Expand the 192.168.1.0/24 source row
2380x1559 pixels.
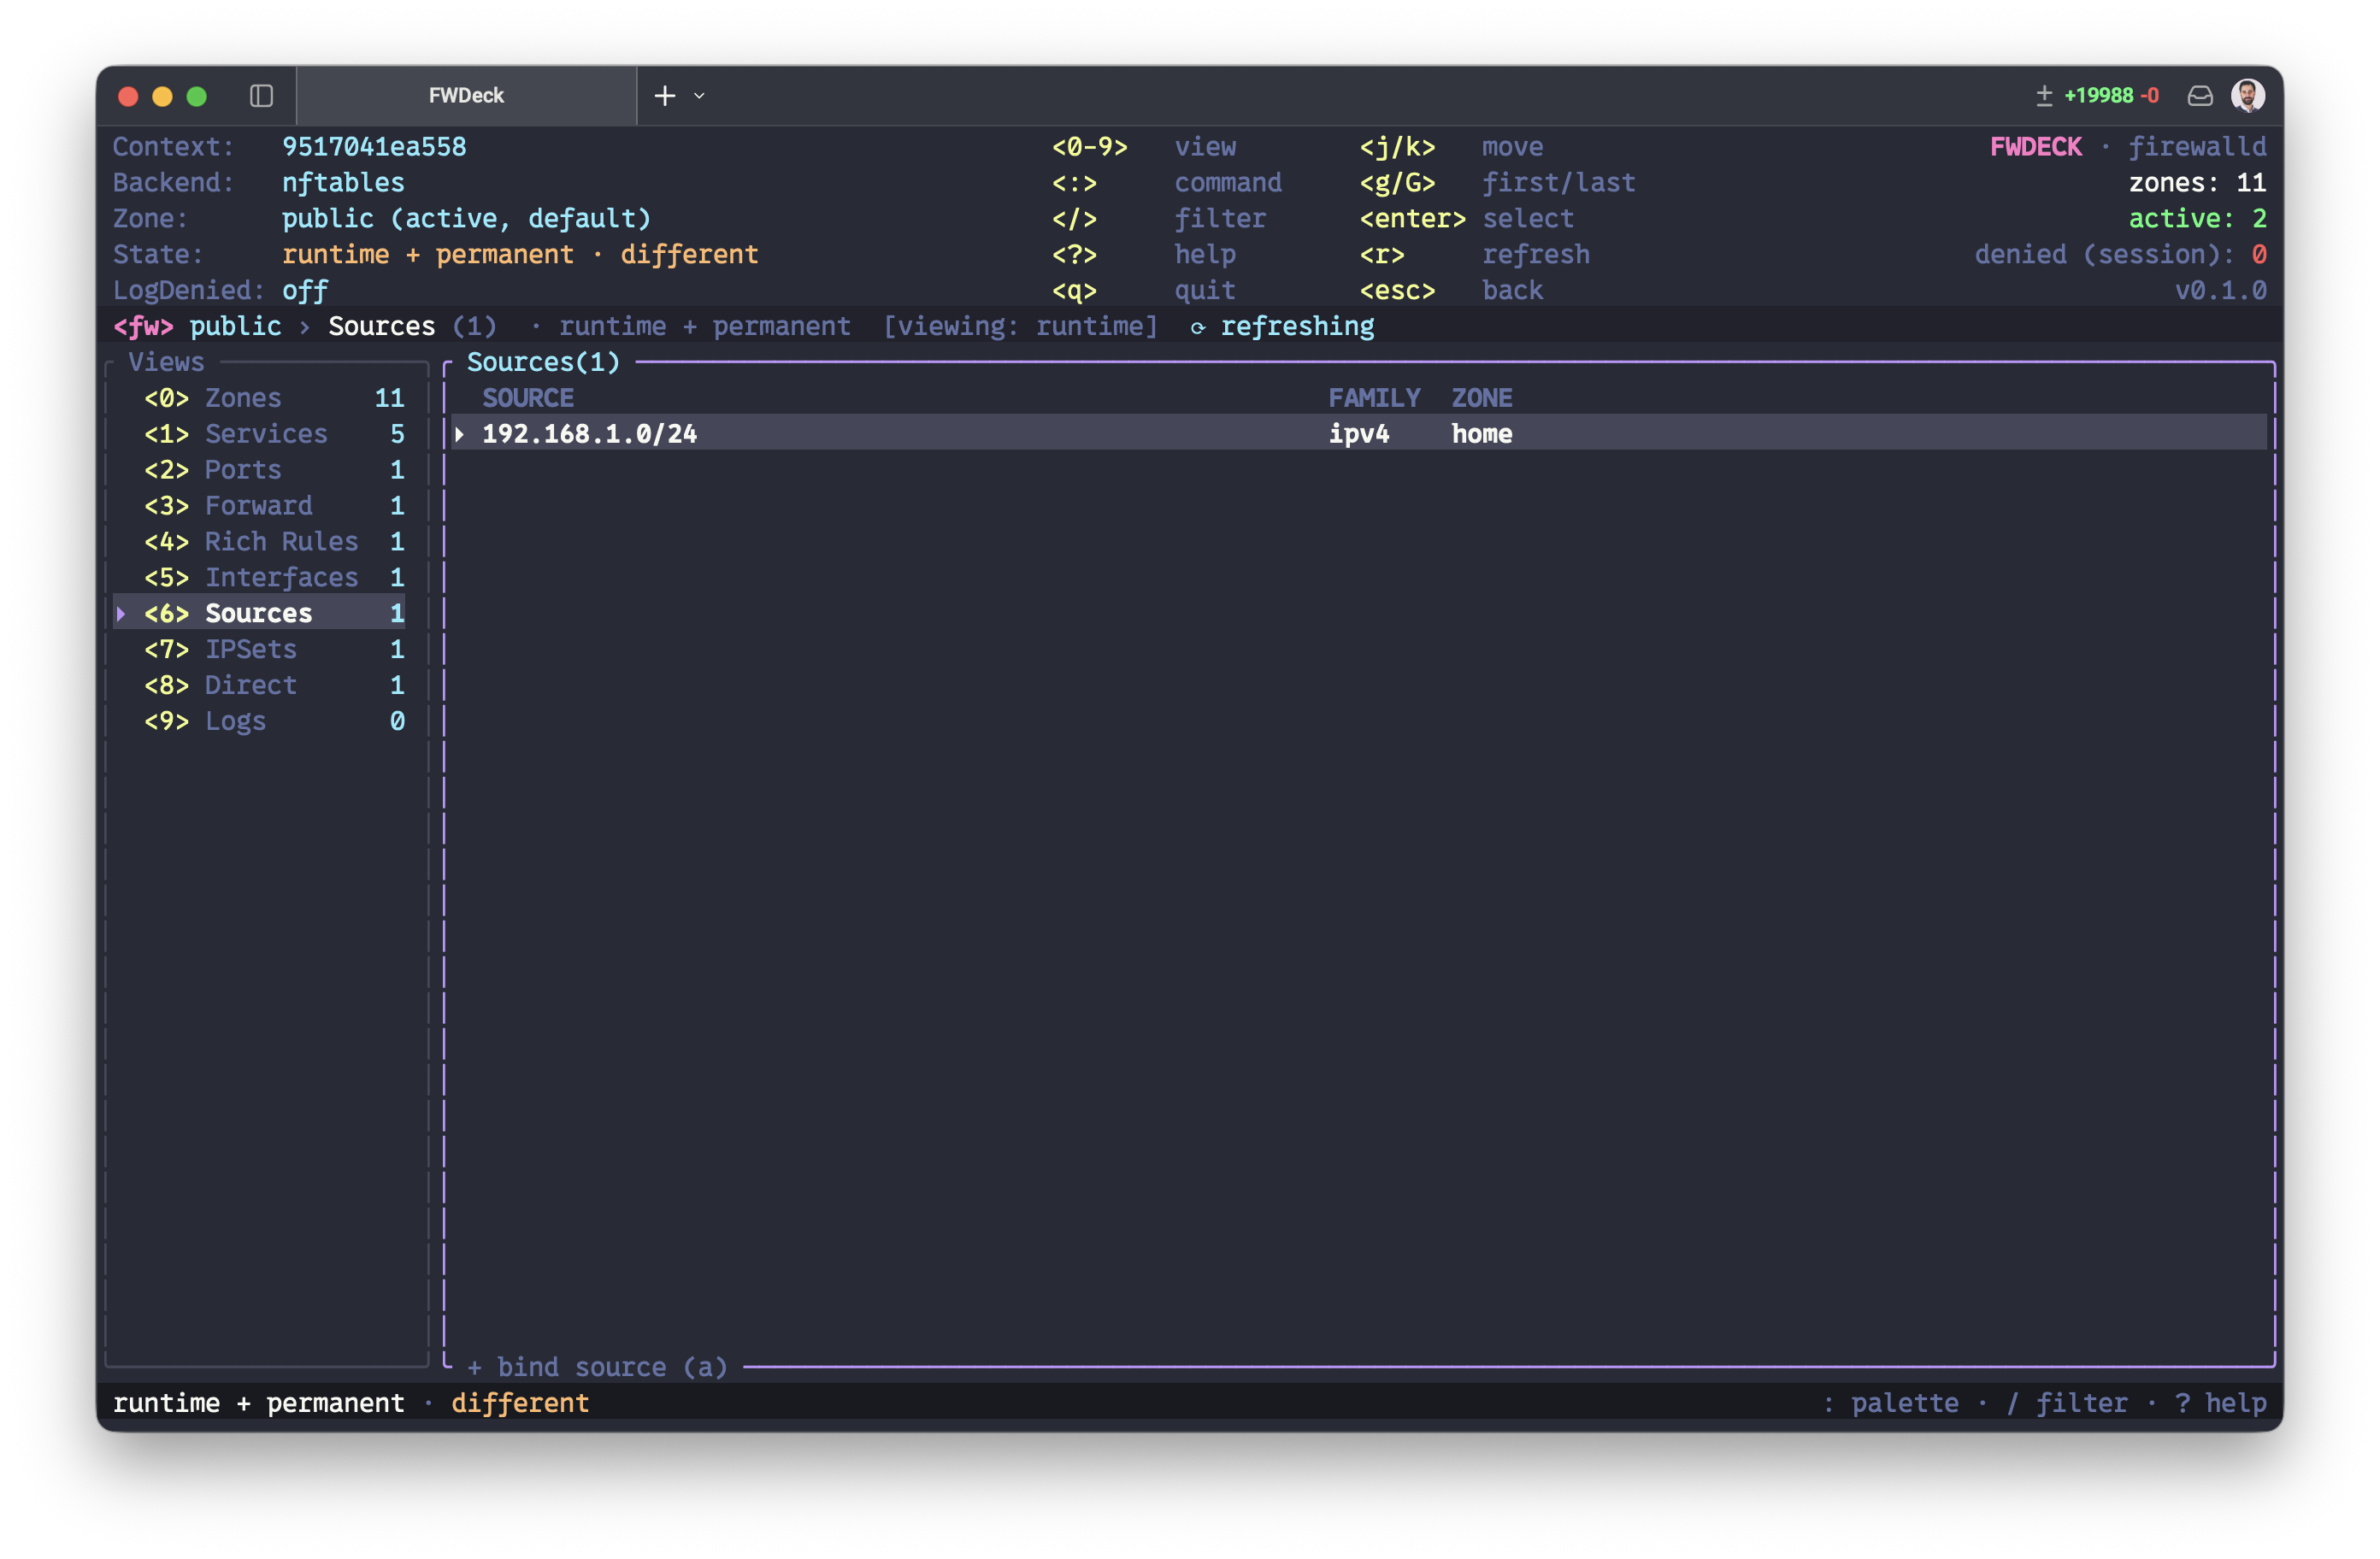[x=459, y=434]
